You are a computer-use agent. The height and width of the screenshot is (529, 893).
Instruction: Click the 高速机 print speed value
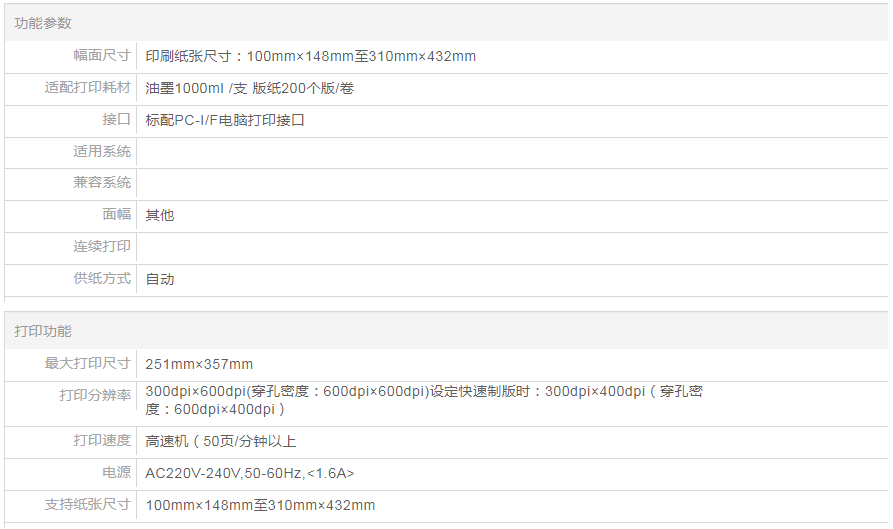[x=220, y=441]
